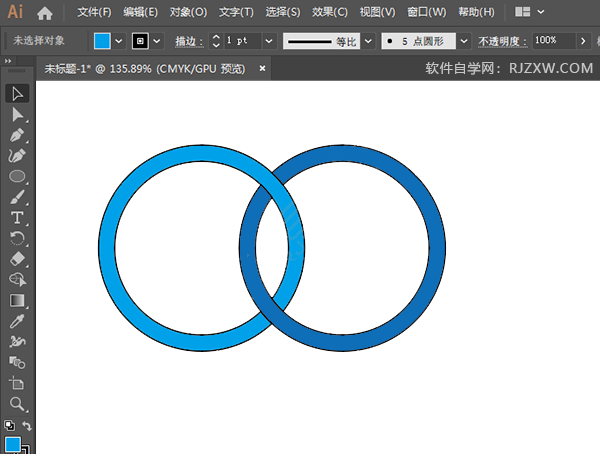This screenshot has width=600, height=454.
Task: Select the Type tool
Action: point(17,218)
